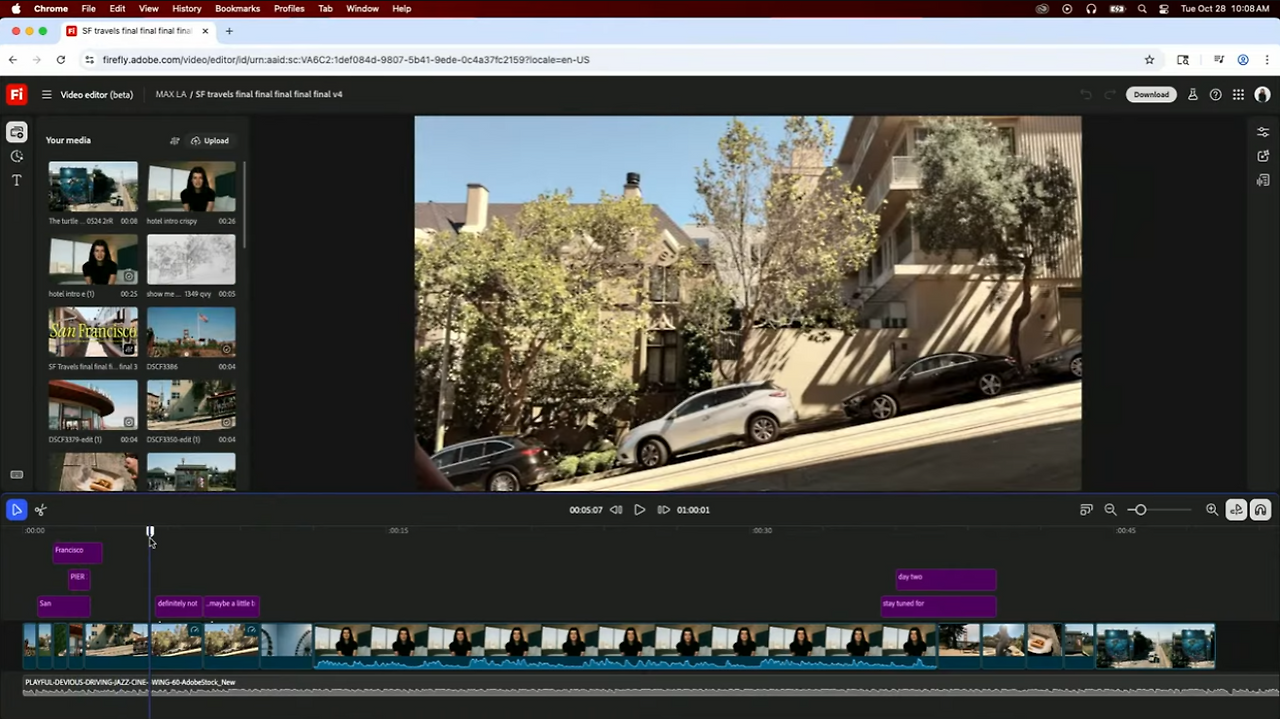Open the audio panel icon in the right sidebar
Screen dimensions: 1280x719
coord(1263,180)
